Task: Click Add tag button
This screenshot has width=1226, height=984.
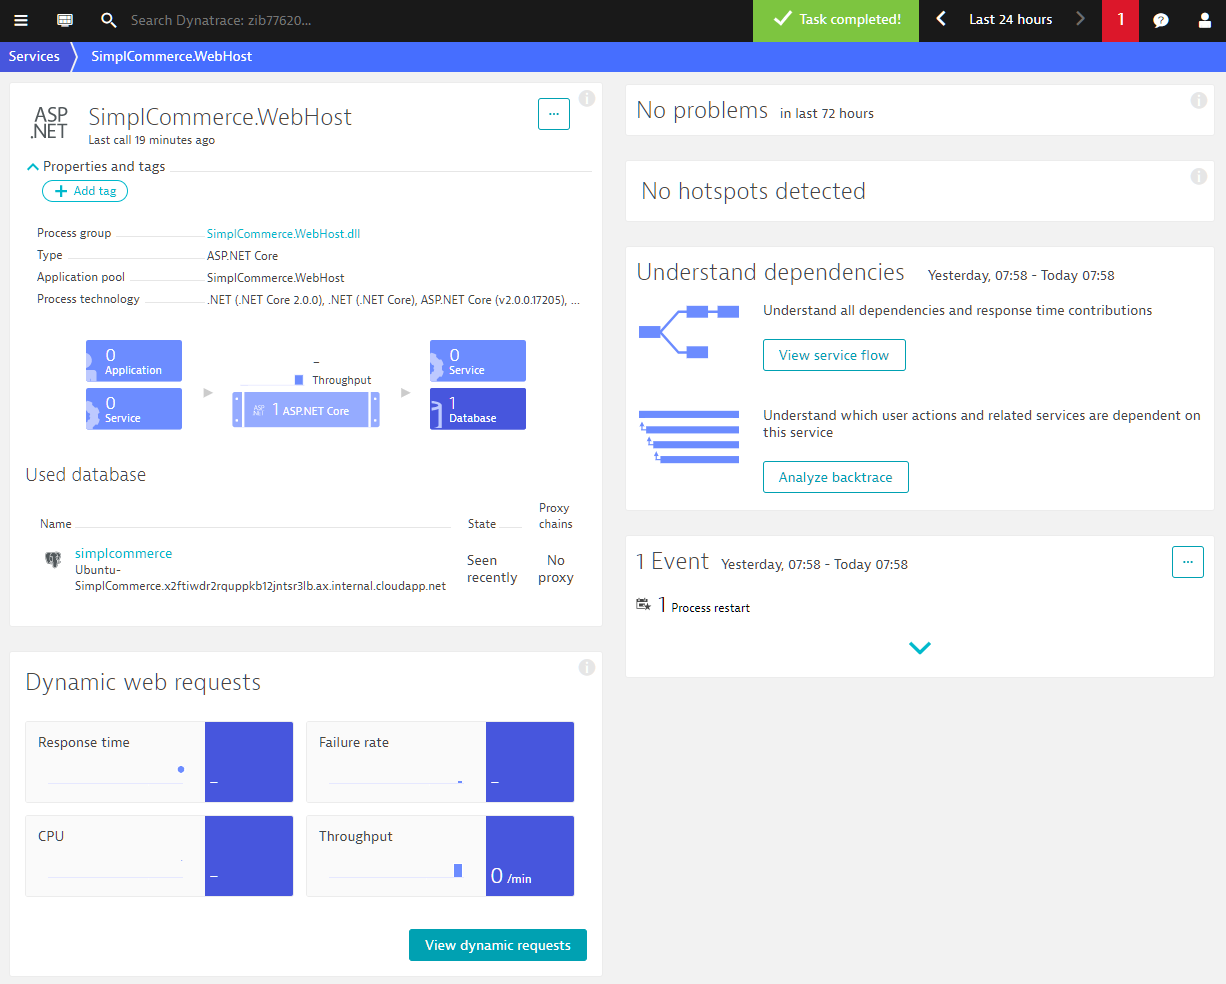Action: coord(85,191)
